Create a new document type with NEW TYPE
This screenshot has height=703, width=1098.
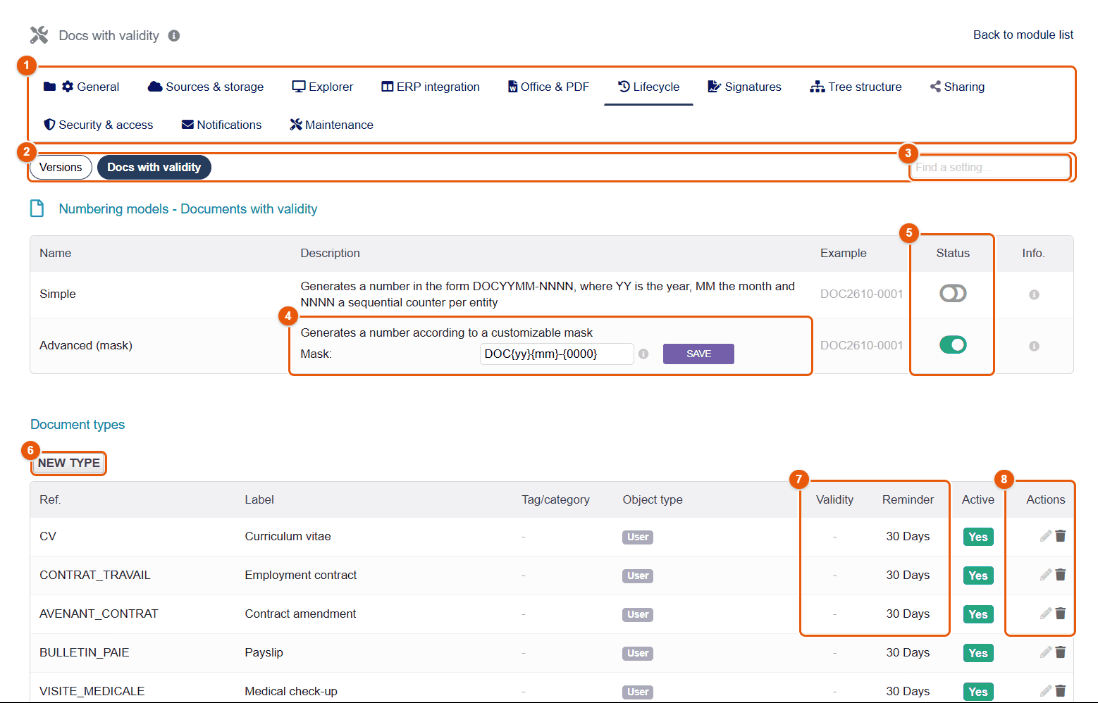[x=69, y=463]
